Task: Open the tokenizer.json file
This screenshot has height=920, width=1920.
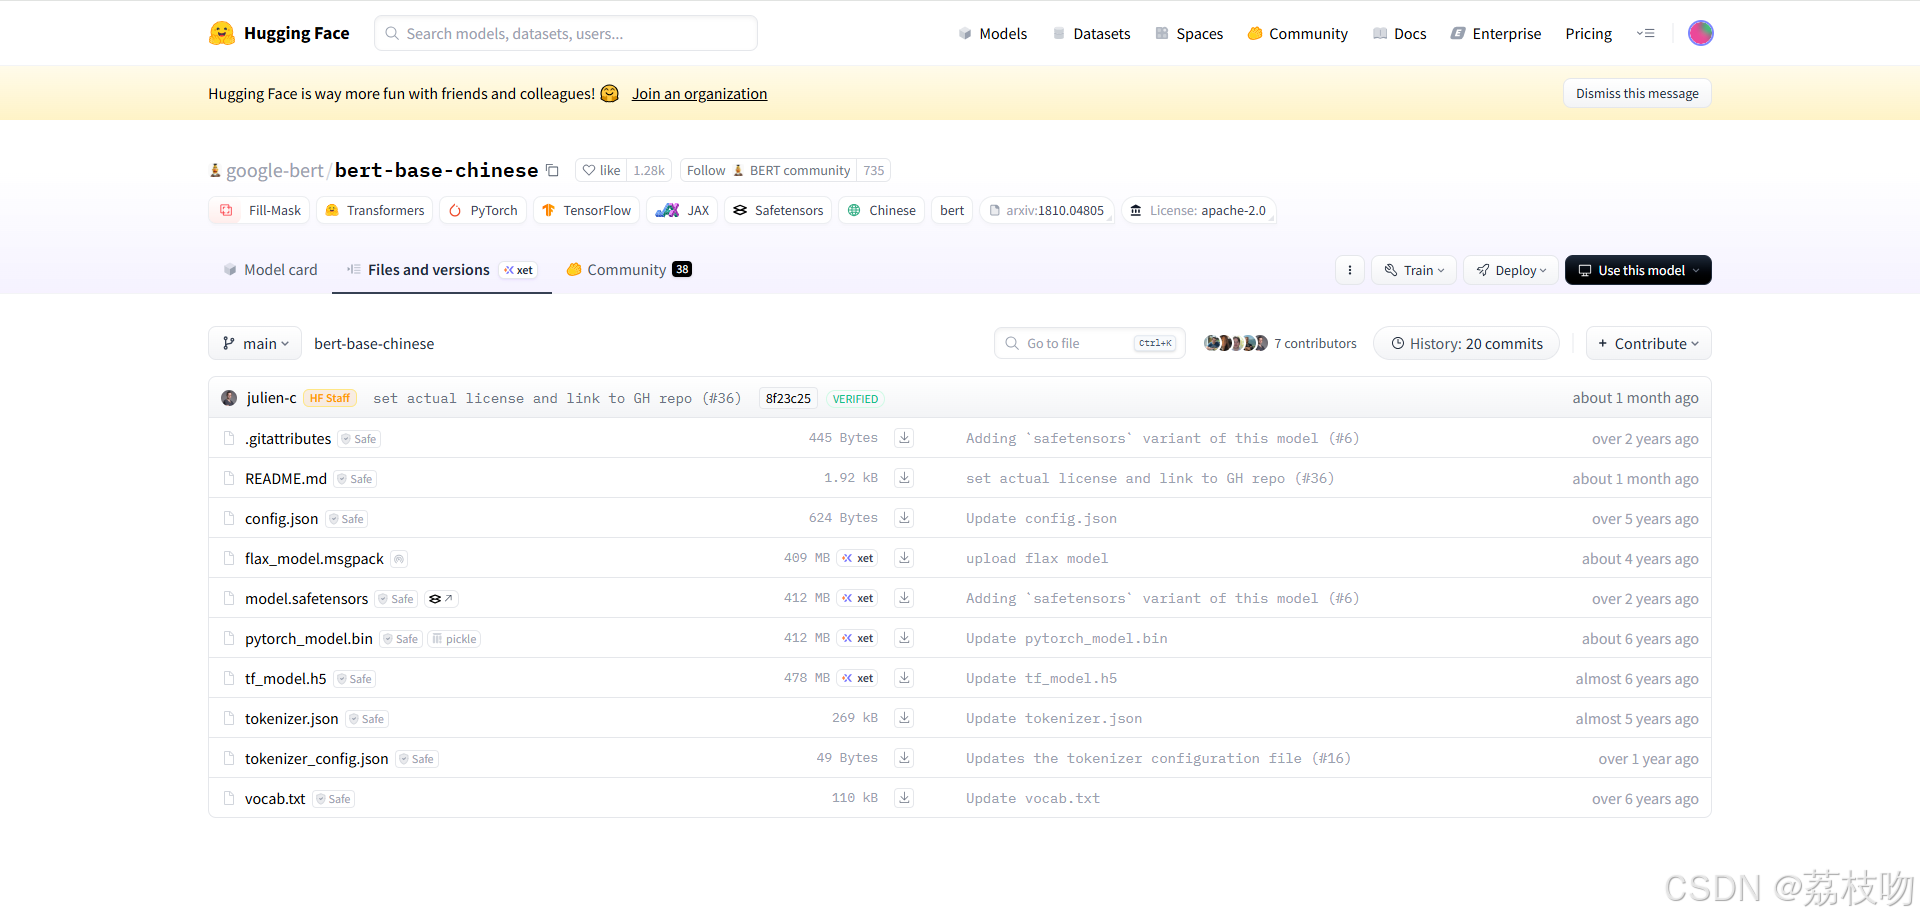Action: pyautogui.click(x=291, y=718)
